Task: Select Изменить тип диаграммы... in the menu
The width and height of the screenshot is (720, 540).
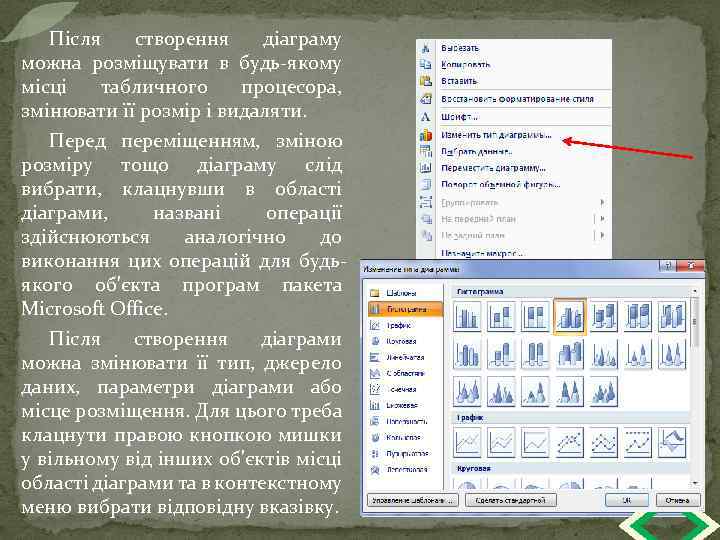Action: point(496,135)
